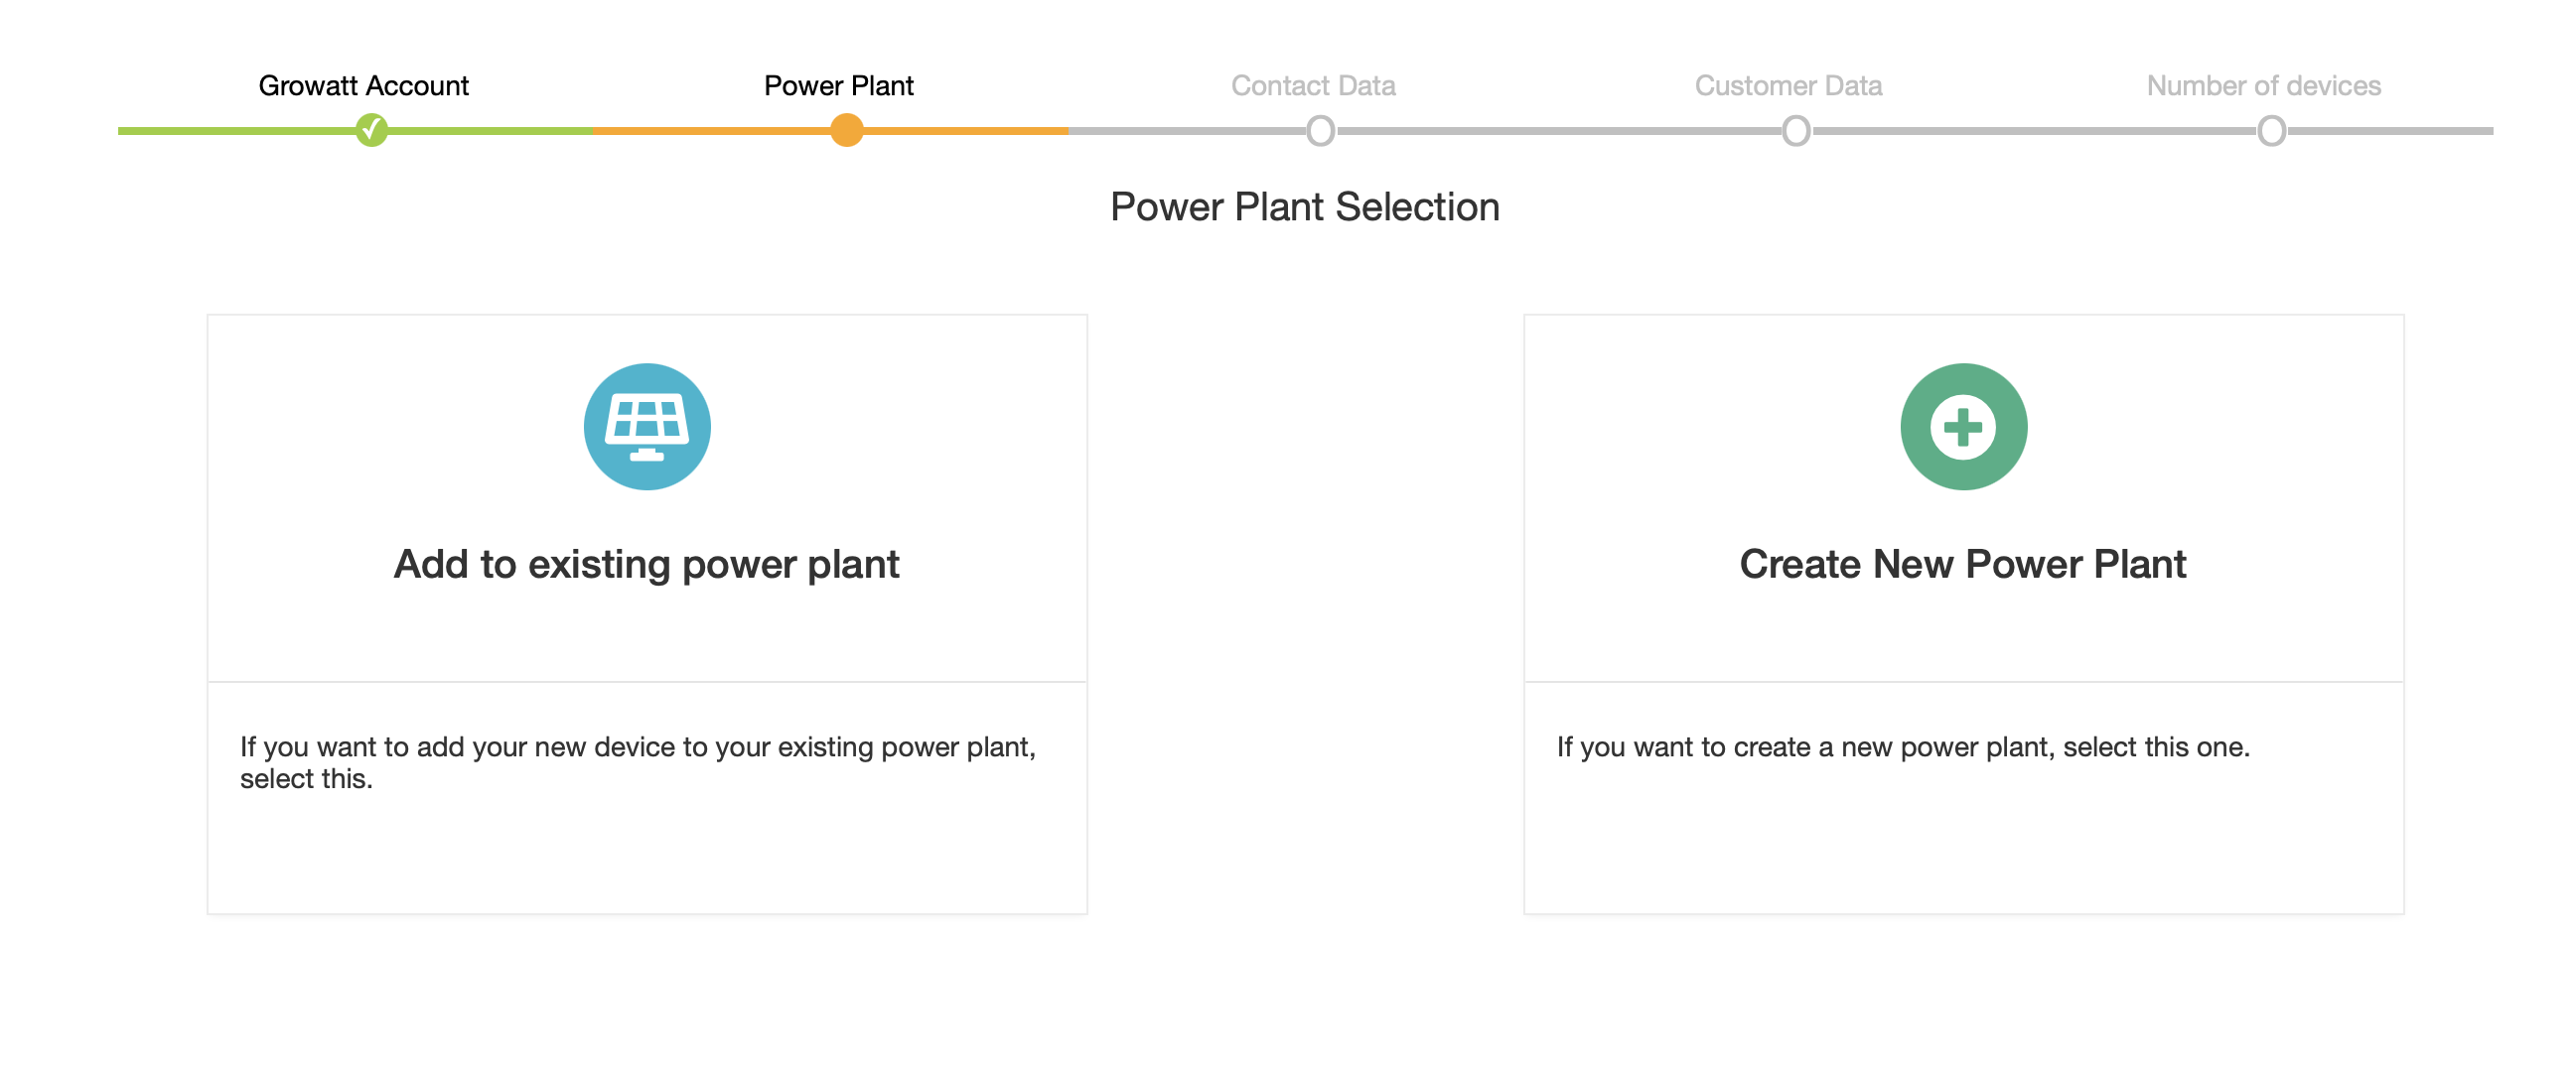Open the Contact Data step label

pos(1312,86)
